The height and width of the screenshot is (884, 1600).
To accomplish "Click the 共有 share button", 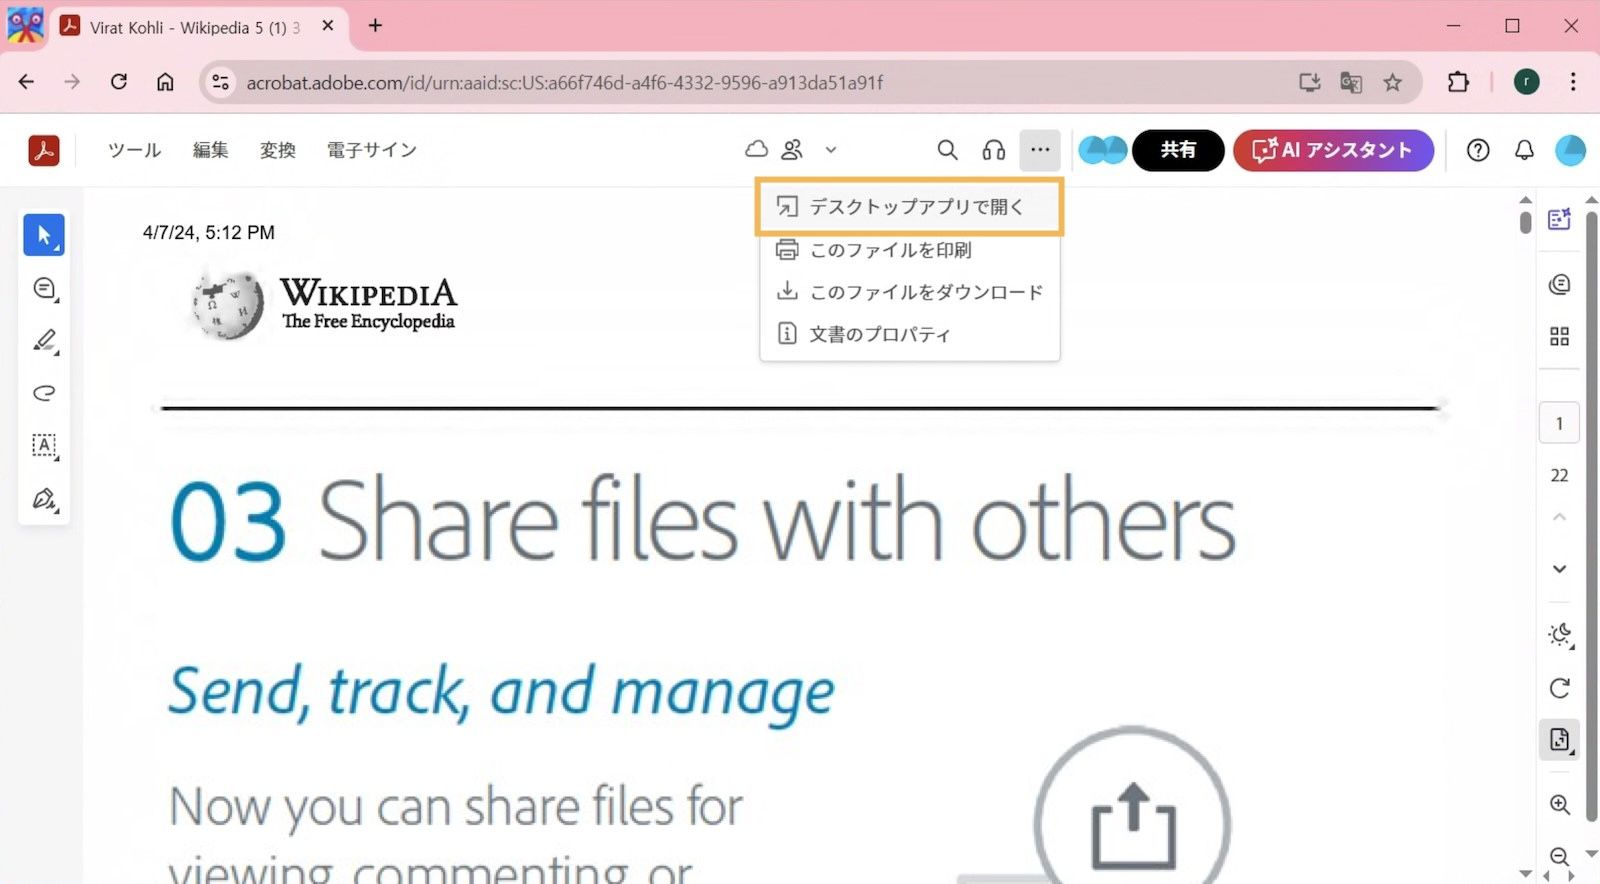I will [x=1178, y=150].
